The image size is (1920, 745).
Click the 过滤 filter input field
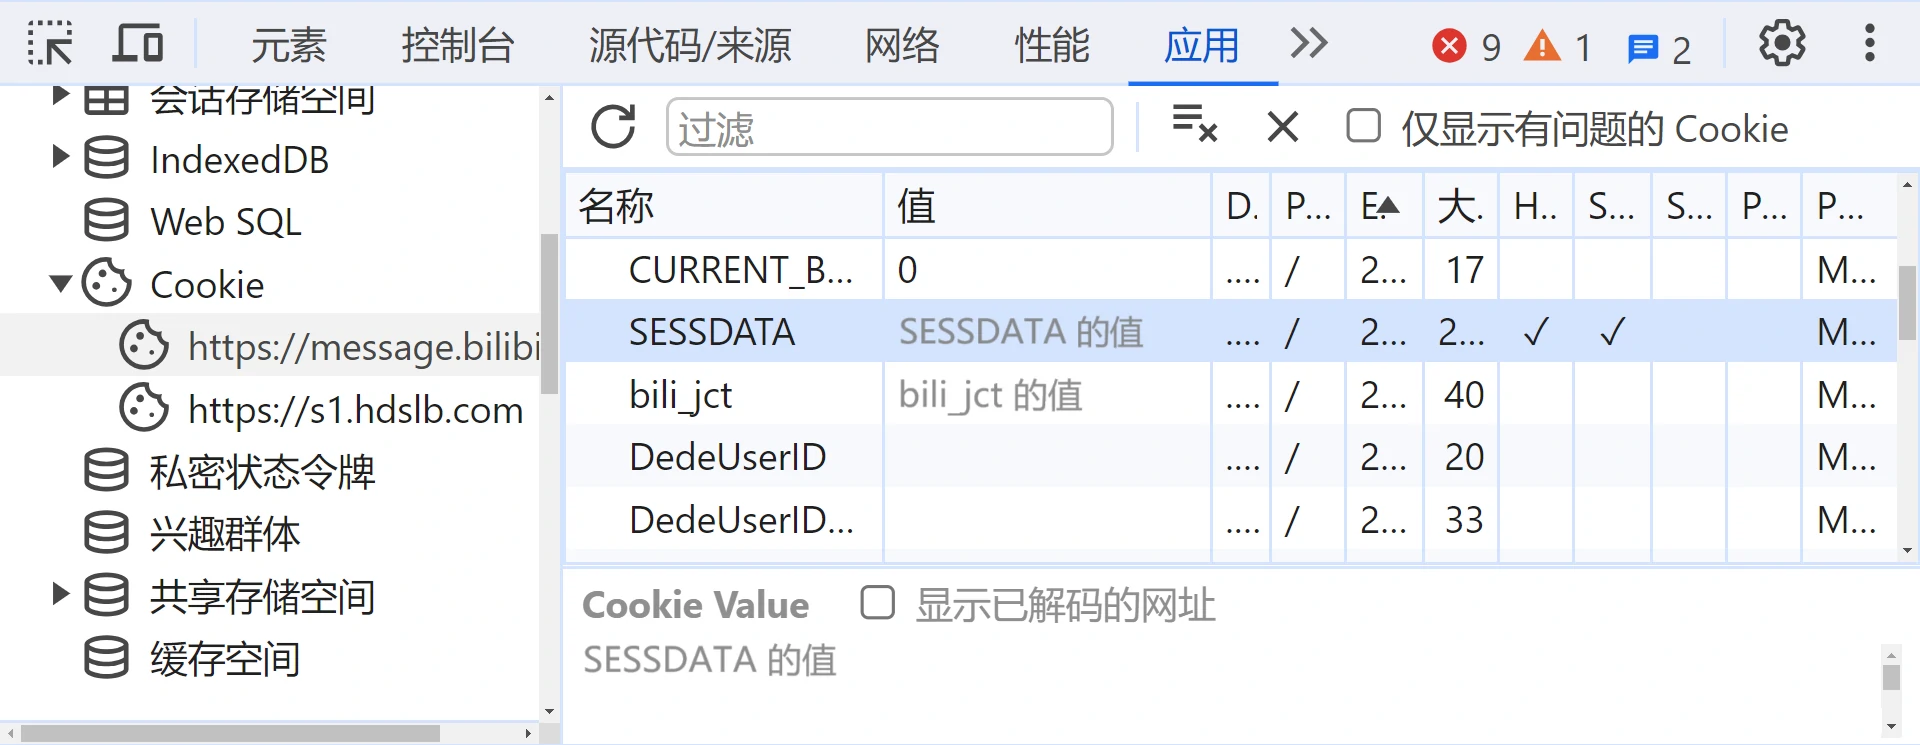pyautogui.click(x=888, y=126)
